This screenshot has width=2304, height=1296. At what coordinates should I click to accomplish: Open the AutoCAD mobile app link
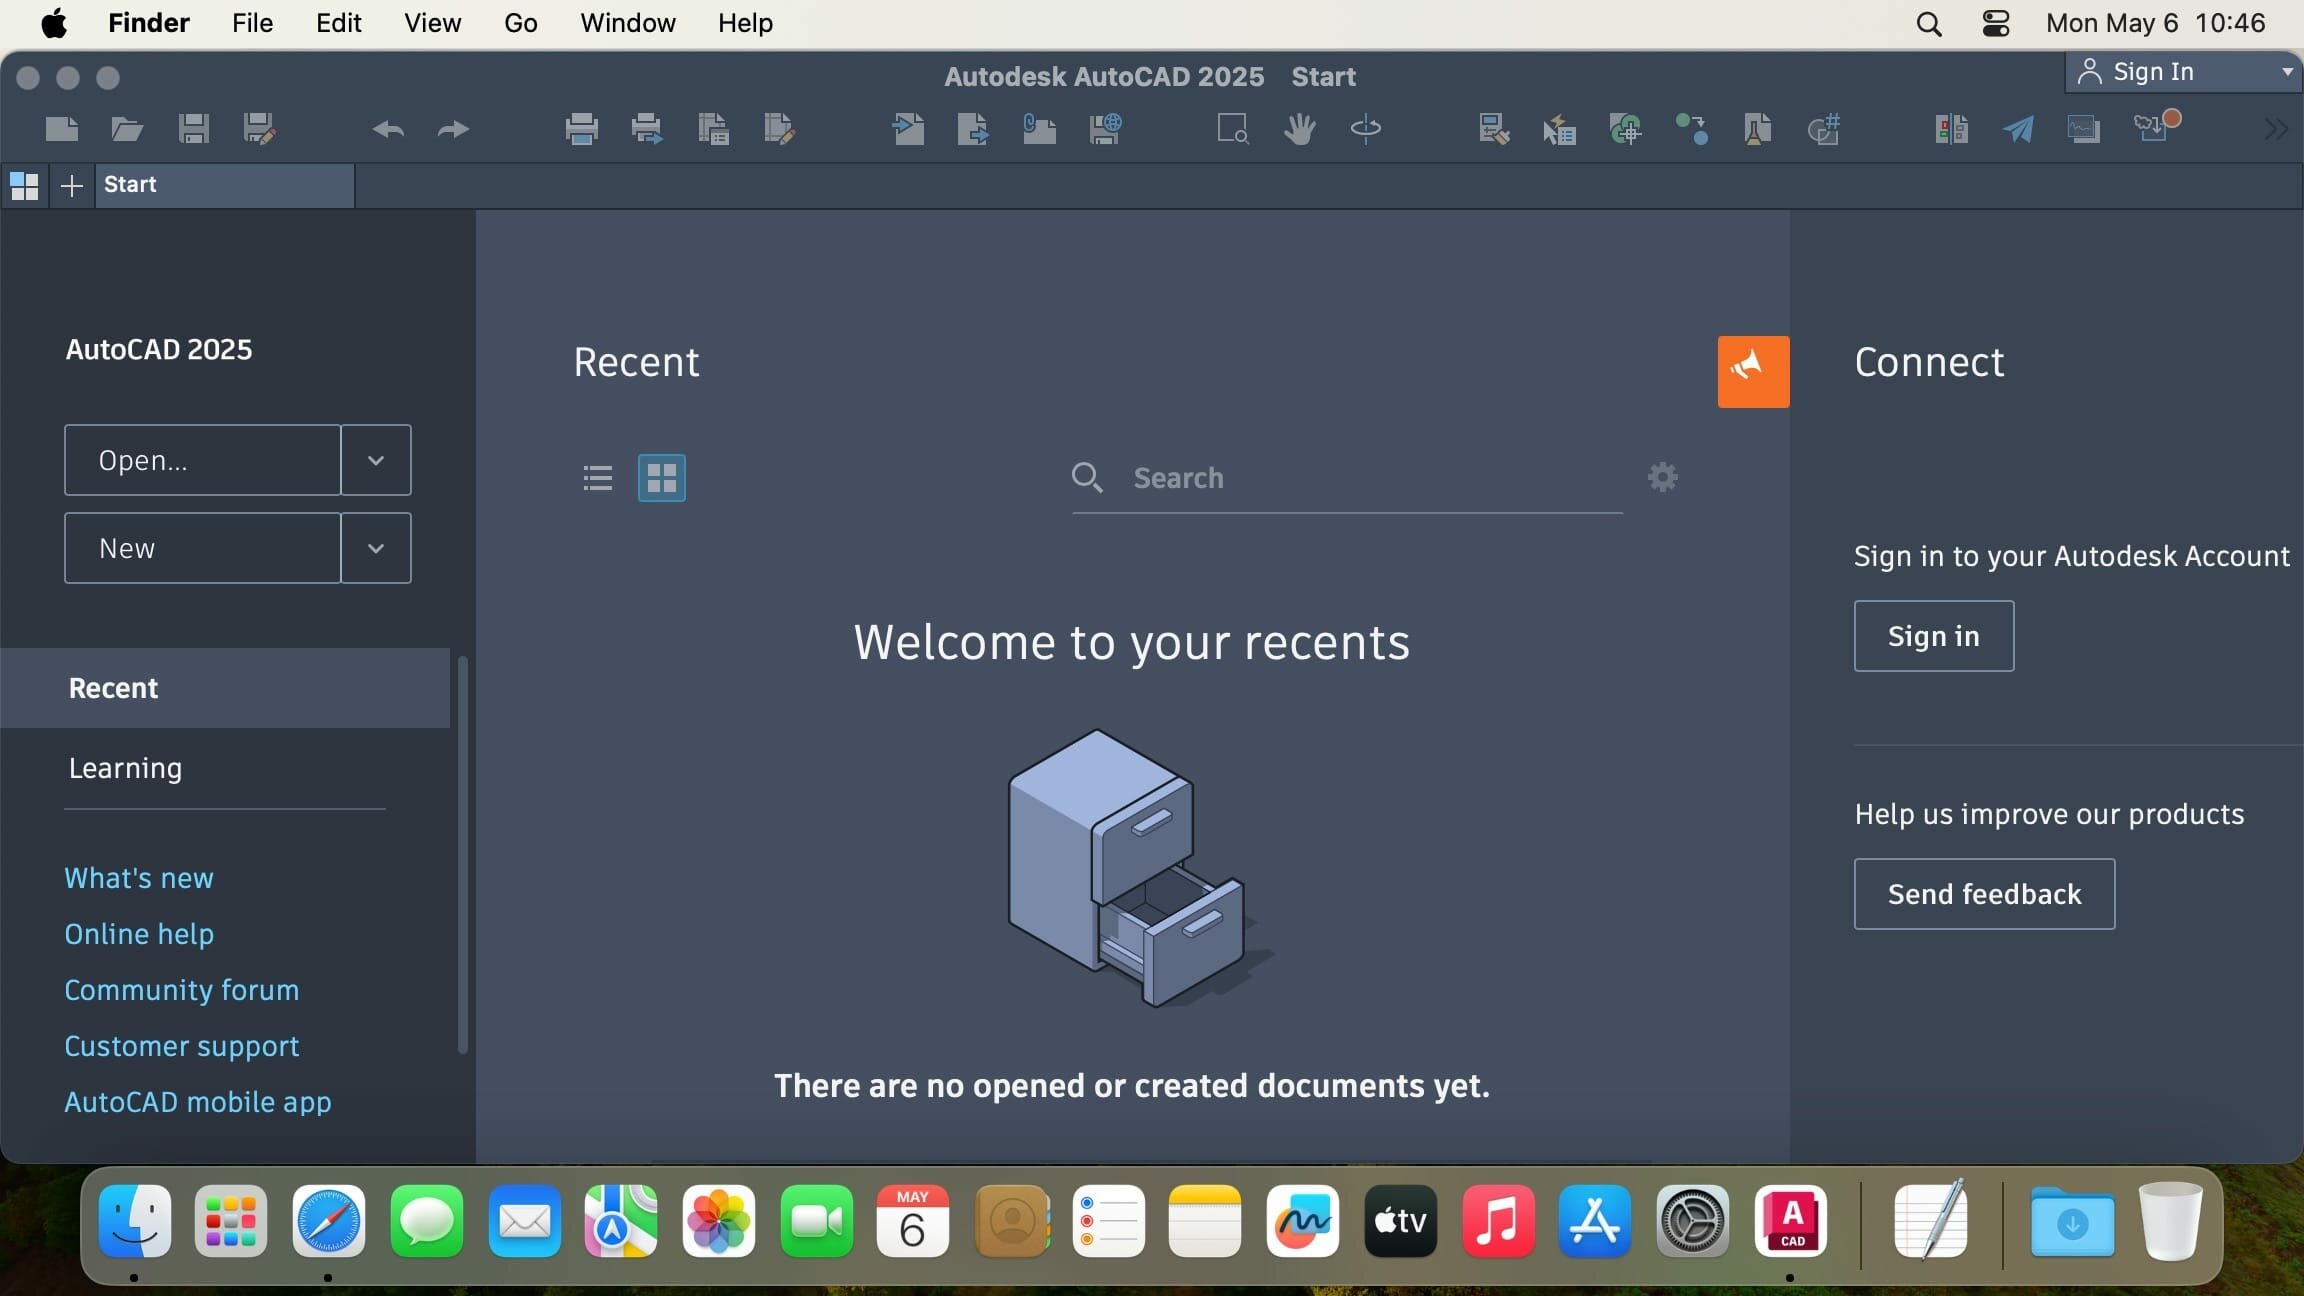tap(198, 1102)
